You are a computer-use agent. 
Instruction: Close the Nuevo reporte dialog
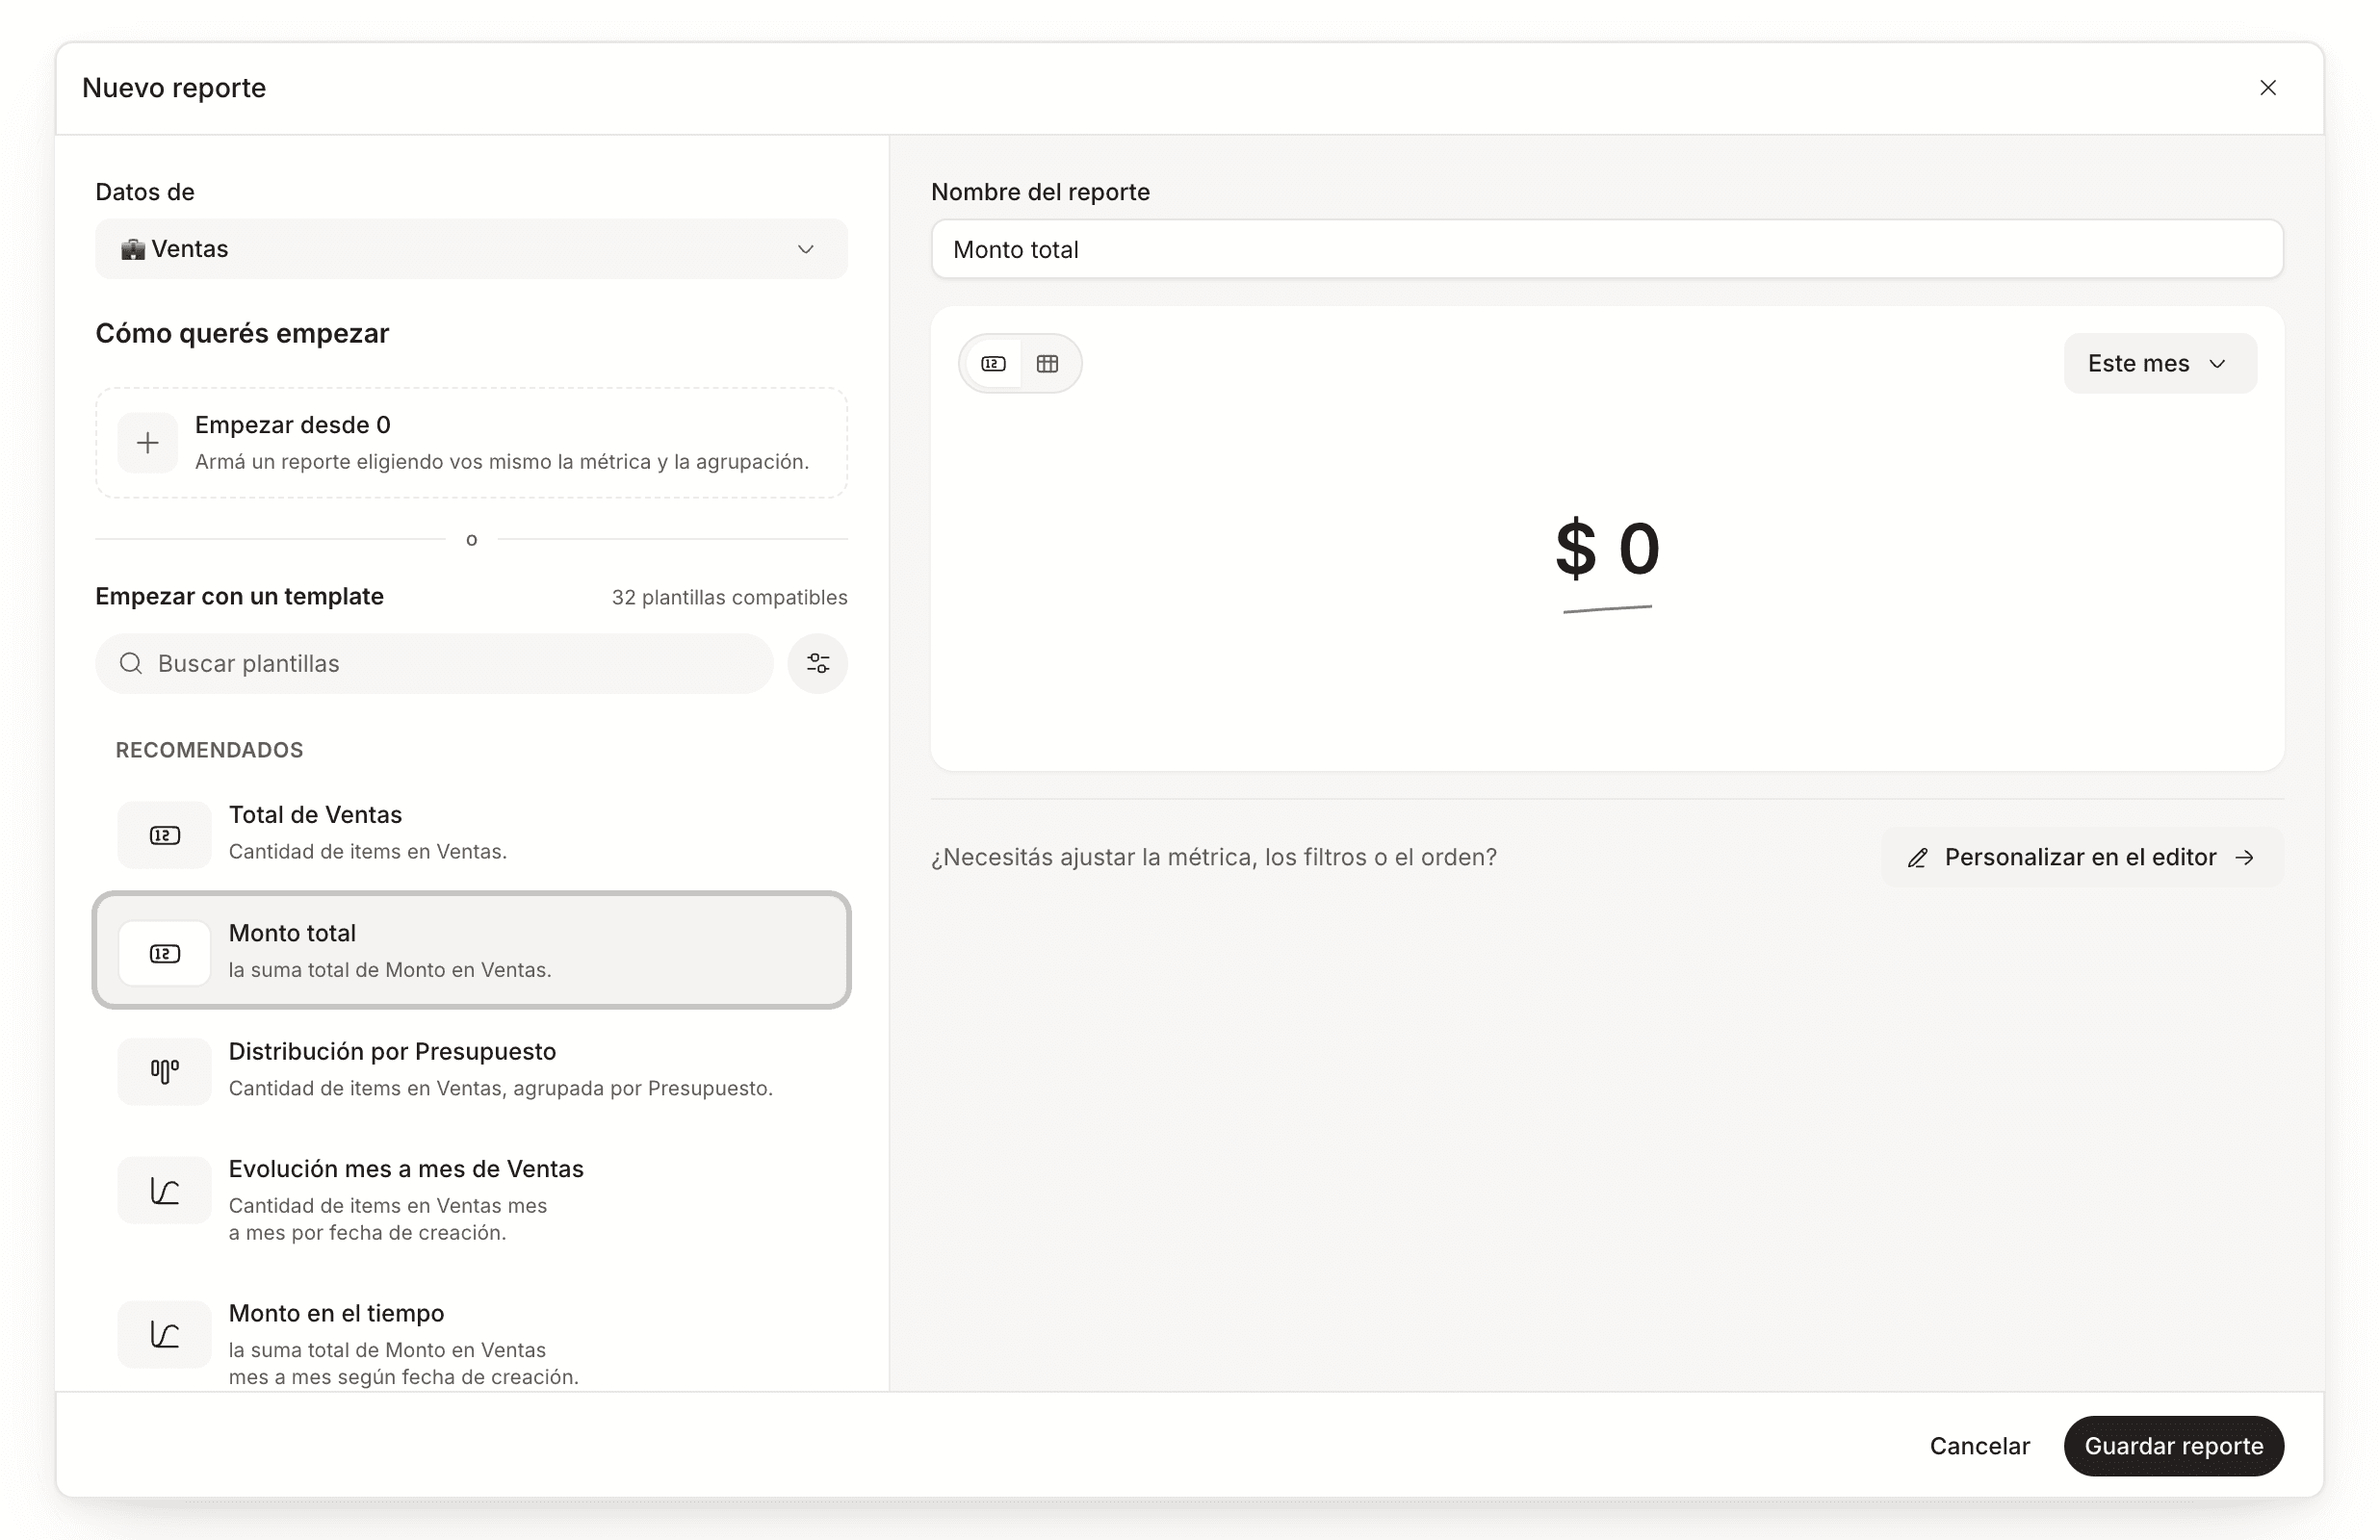coord(2267,88)
